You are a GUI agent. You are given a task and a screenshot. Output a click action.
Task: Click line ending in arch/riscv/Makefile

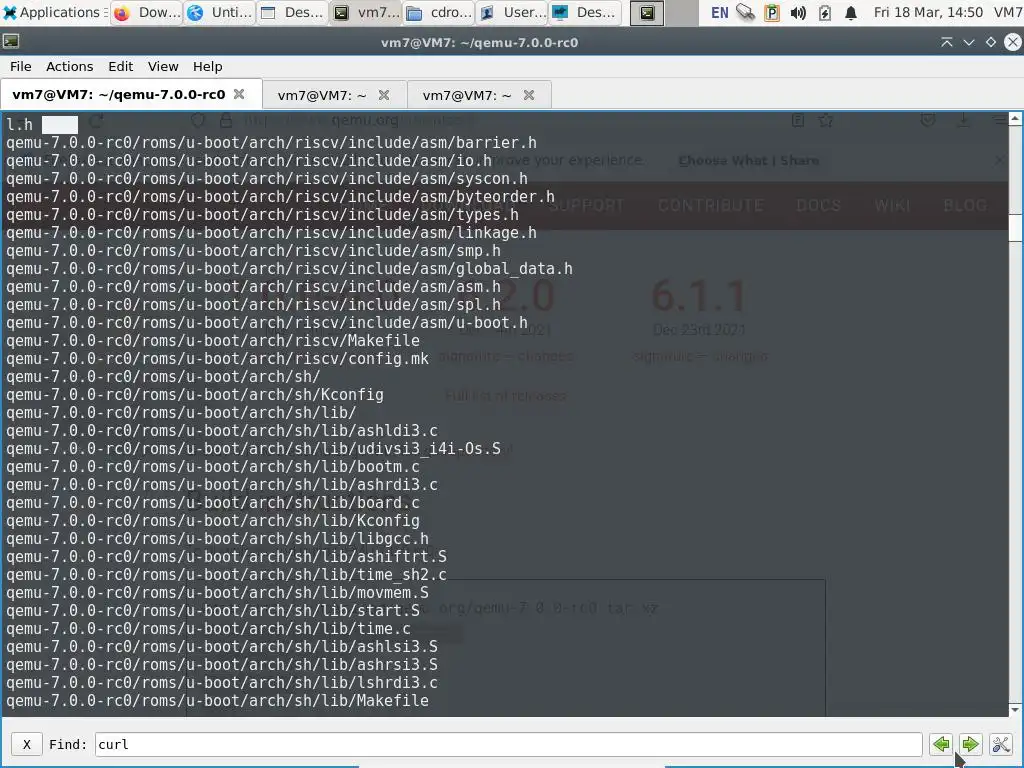213,340
